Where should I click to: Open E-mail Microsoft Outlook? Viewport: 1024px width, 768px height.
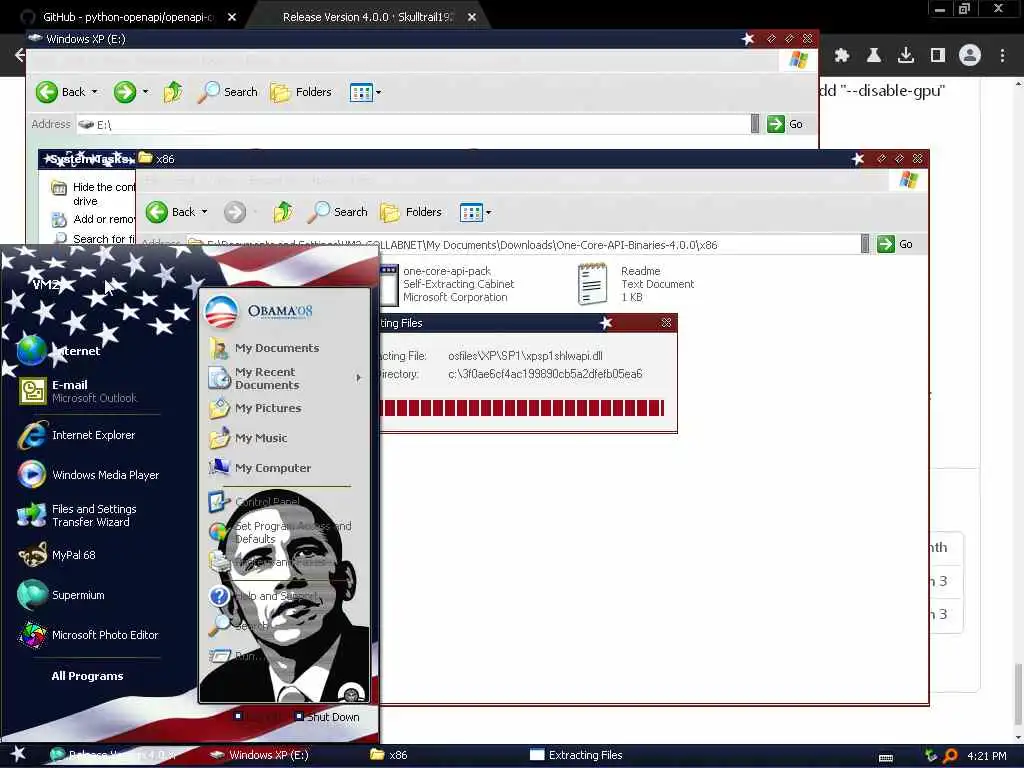78,391
